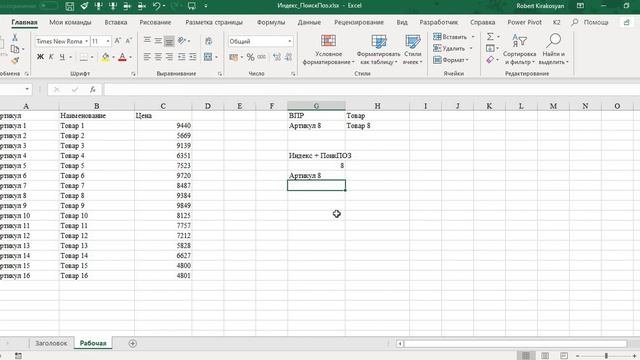Viewport: 640px width, 360px height.
Task: Open the Формулы ribbon tab
Action: (271, 22)
